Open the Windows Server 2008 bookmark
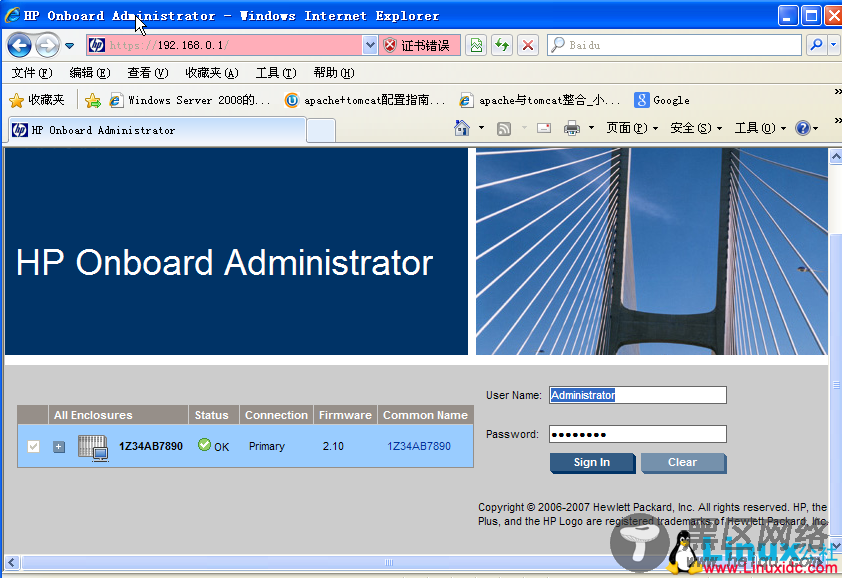842x578 pixels. (190, 100)
